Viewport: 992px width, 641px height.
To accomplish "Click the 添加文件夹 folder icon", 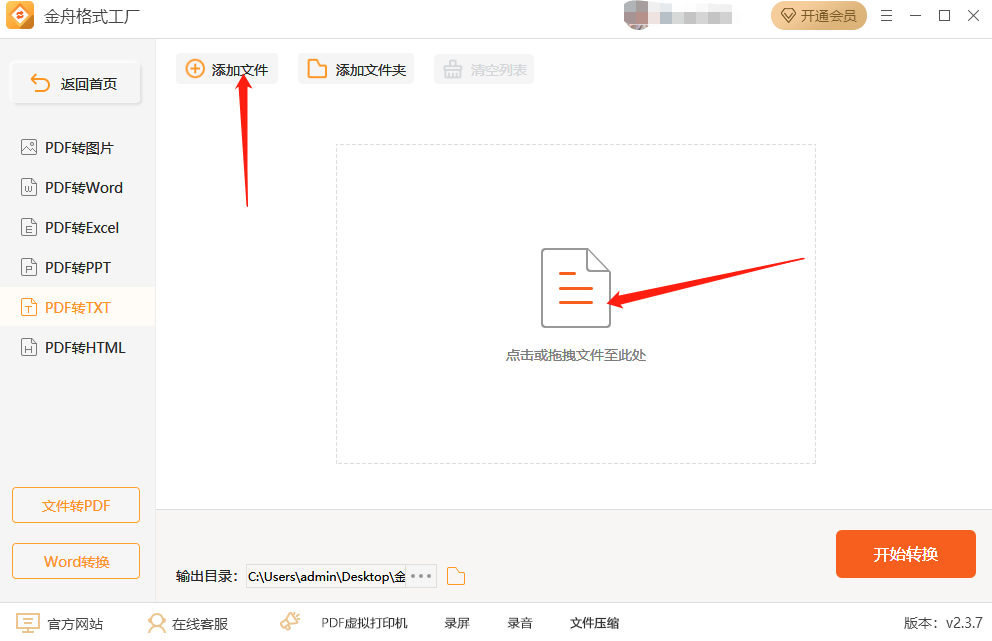I will click(x=317, y=69).
